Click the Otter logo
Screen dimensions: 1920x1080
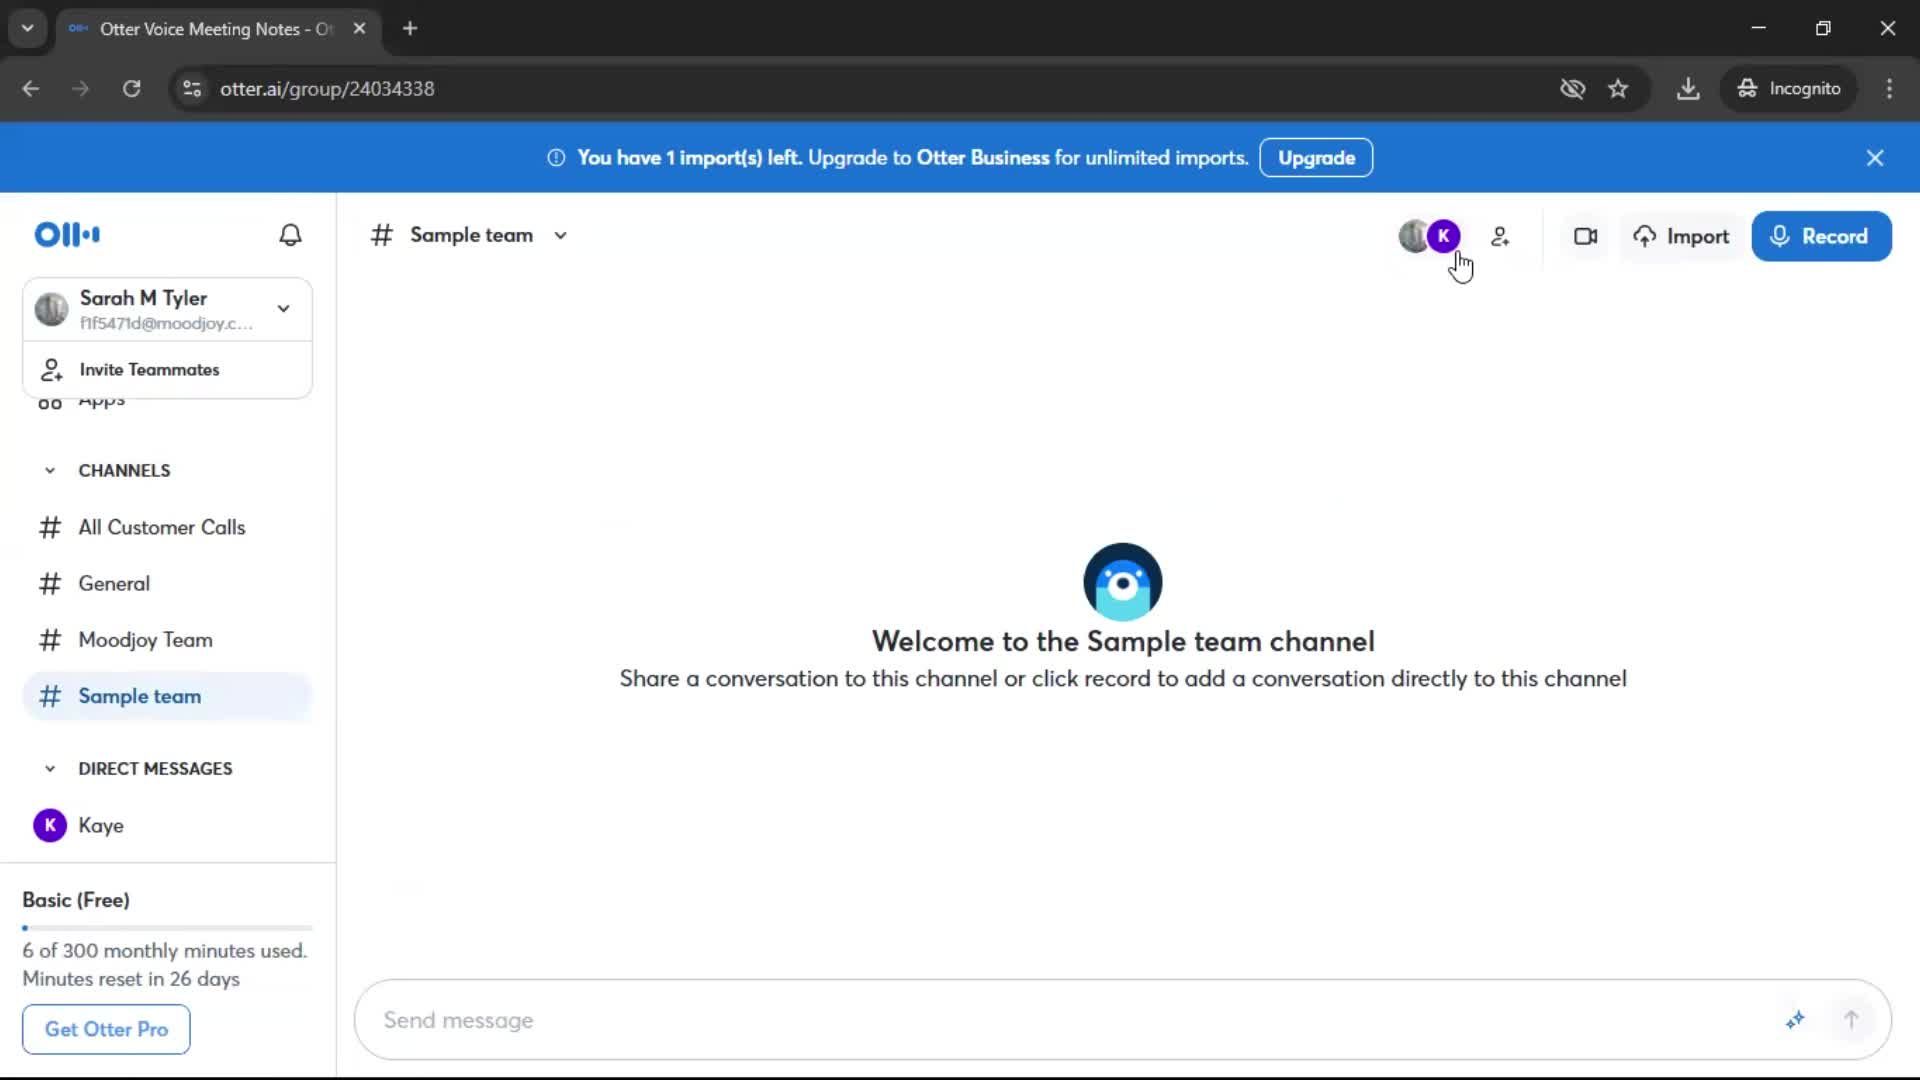pyautogui.click(x=67, y=235)
